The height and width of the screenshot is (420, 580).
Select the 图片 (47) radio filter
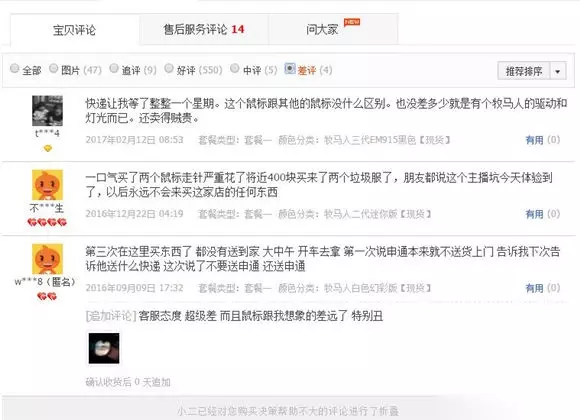(x=54, y=68)
